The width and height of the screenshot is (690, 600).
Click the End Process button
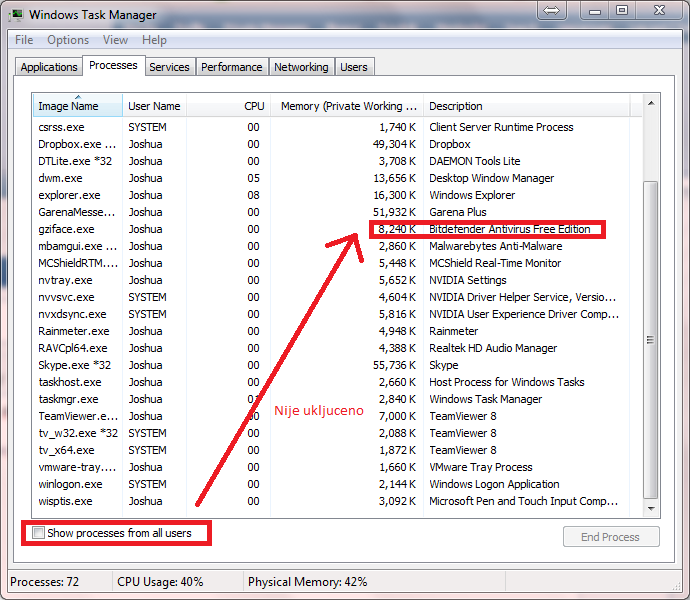(x=611, y=537)
